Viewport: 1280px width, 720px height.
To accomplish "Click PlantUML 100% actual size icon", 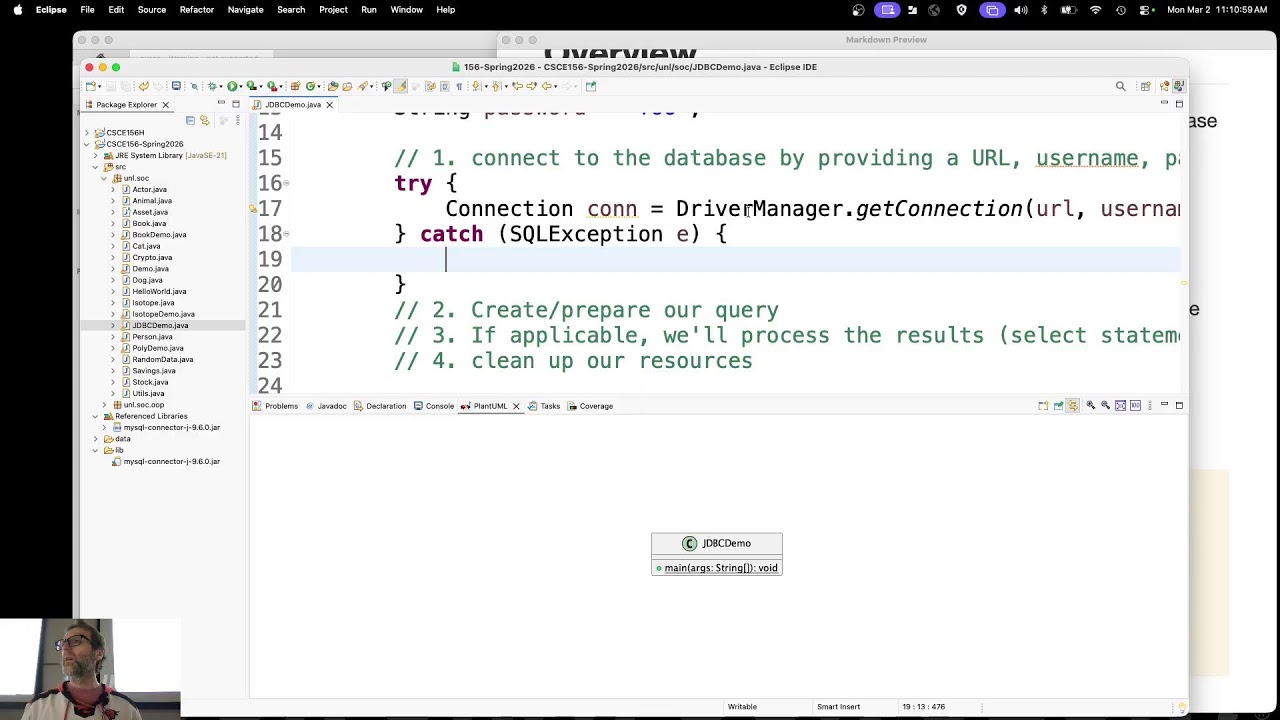I will (1135, 405).
